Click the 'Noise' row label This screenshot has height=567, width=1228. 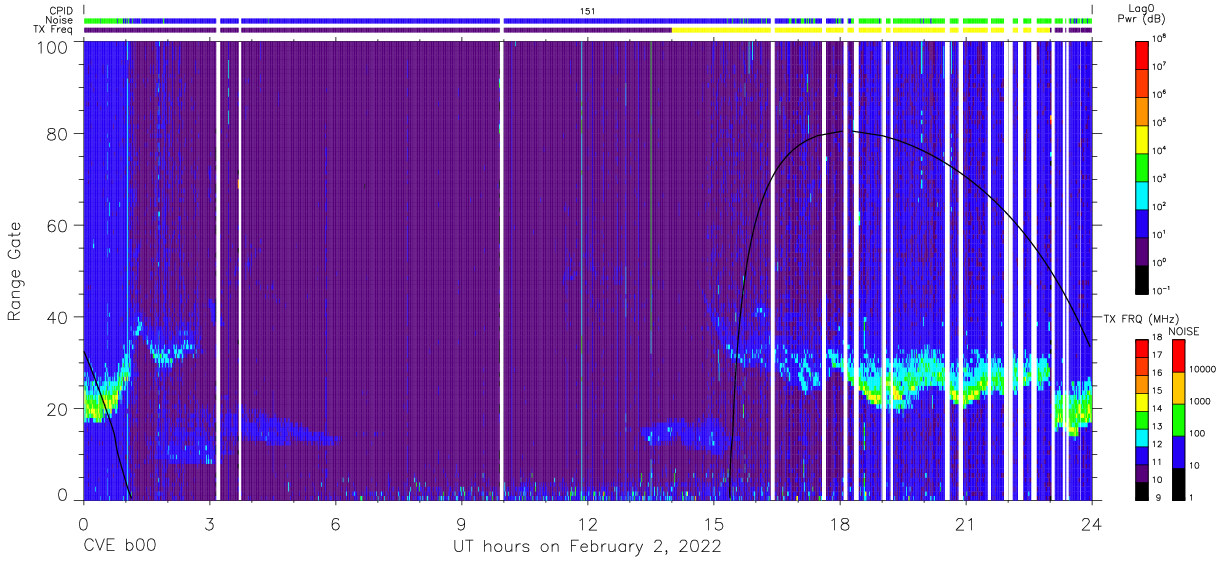[59, 20]
